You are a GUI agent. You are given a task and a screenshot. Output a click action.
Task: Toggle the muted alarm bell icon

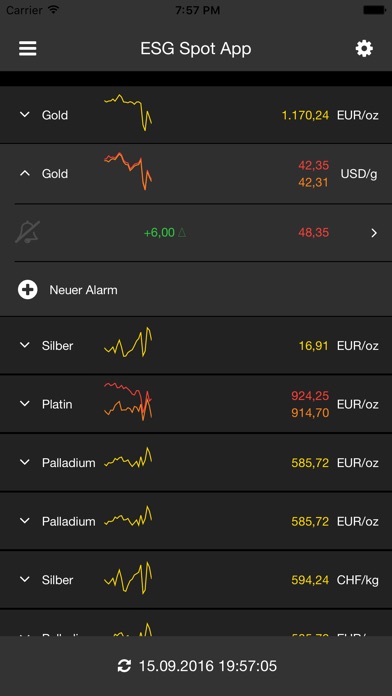pos(28,232)
